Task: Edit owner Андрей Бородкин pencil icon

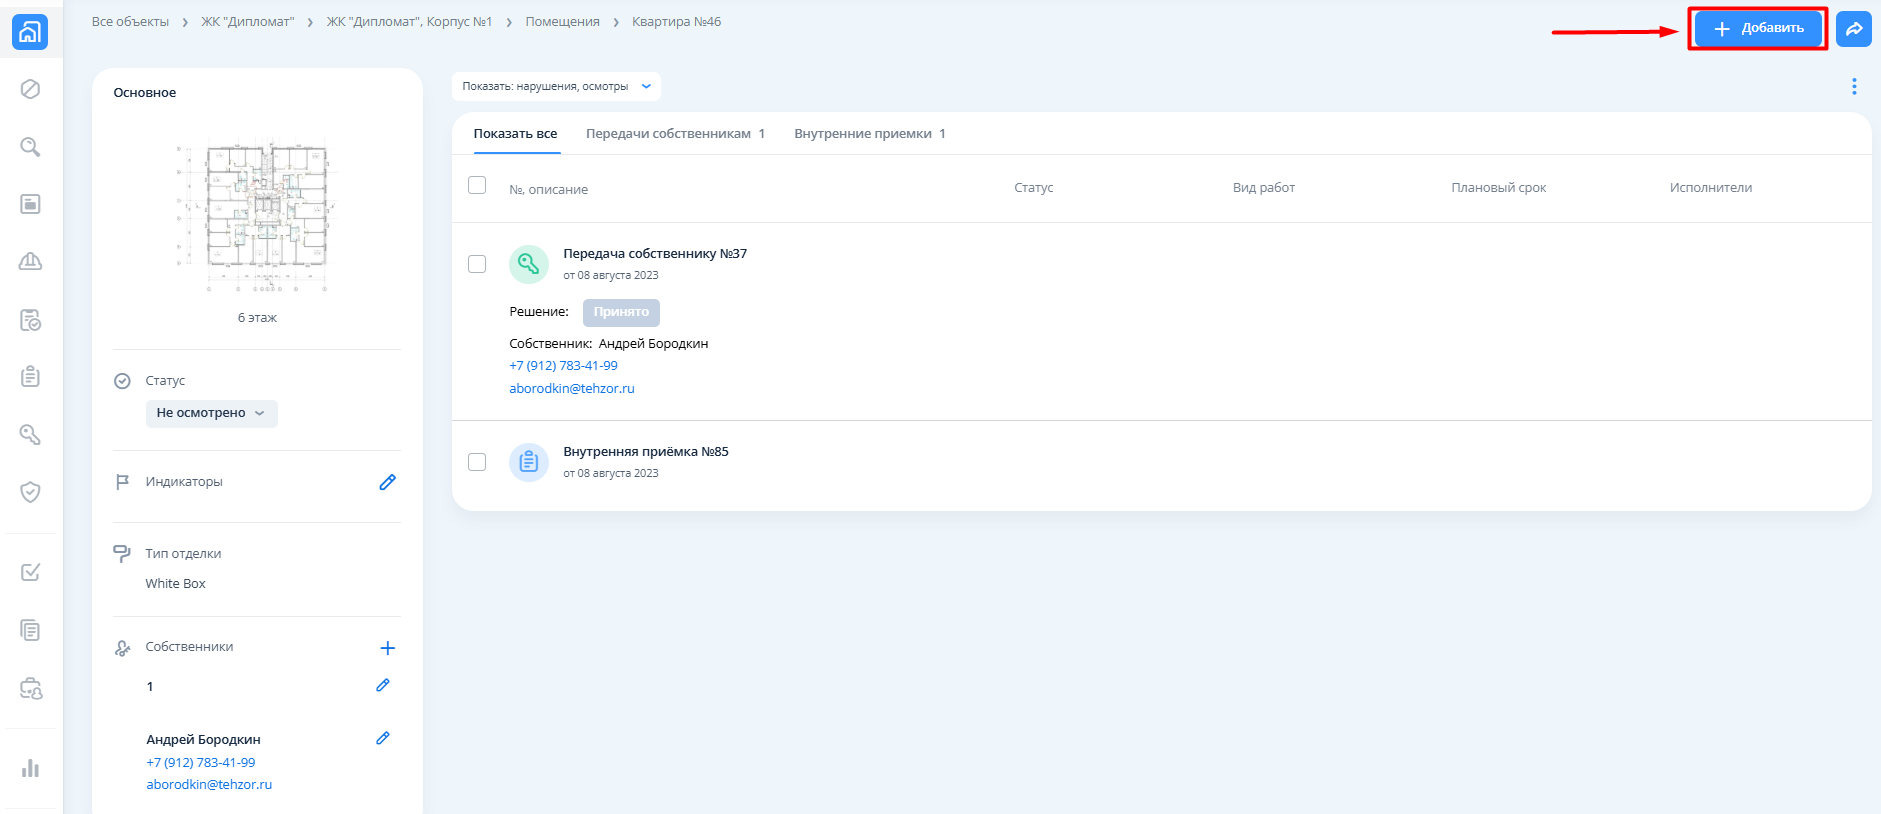Action: pos(382,739)
